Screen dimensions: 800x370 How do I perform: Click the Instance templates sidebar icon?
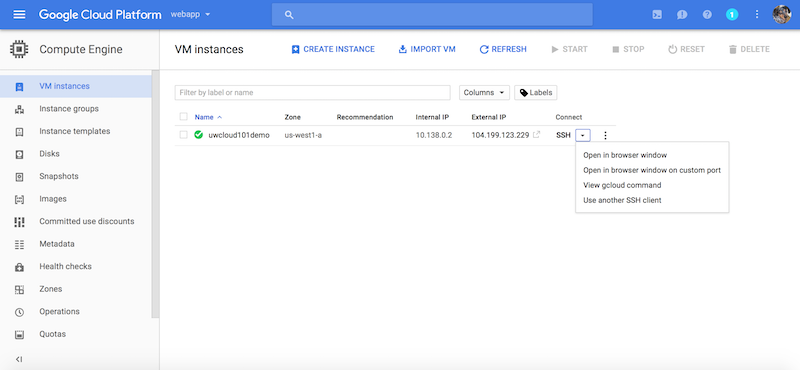coord(19,131)
